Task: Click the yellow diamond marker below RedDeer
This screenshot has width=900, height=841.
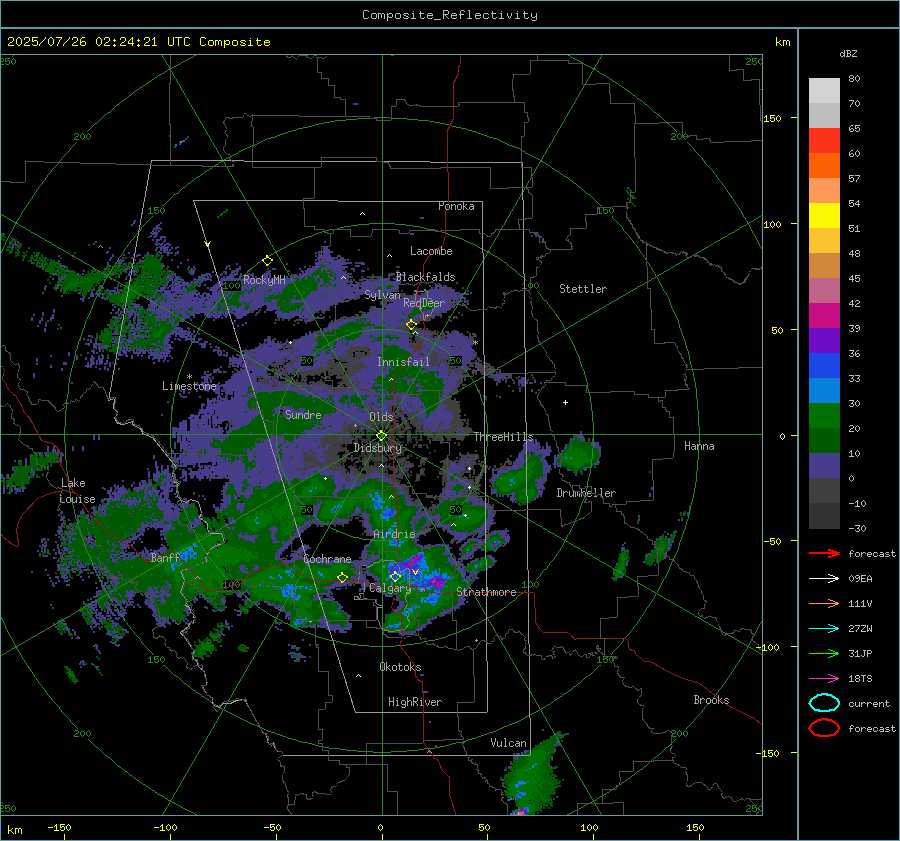Action: click(411, 325)
